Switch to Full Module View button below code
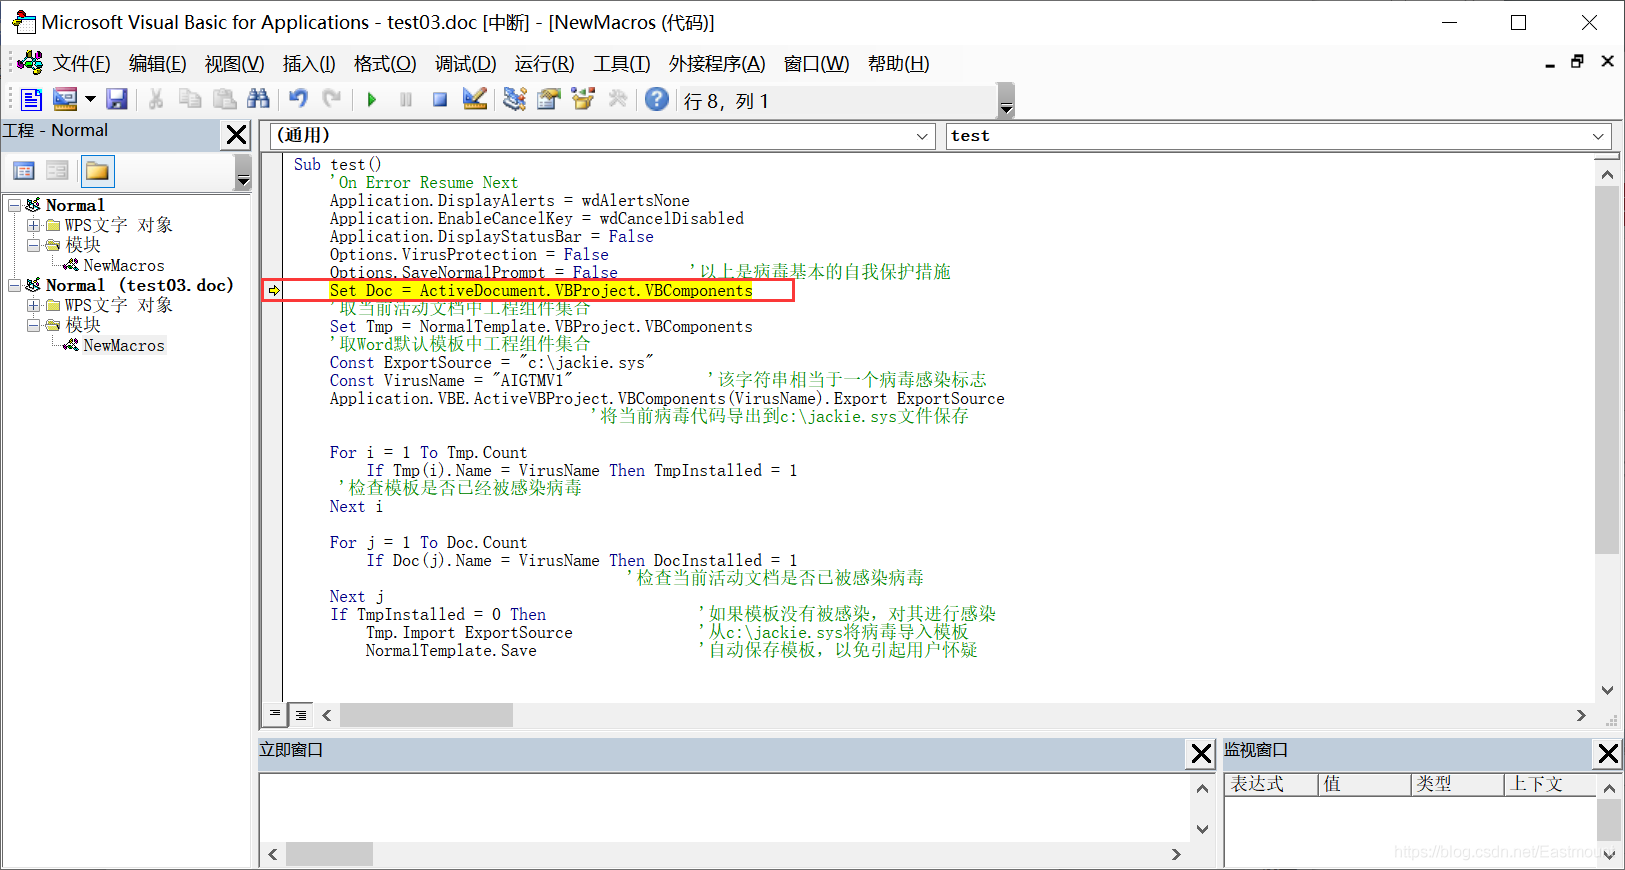The width and height of the screenshot is (1625, 870). coord(300,714)
